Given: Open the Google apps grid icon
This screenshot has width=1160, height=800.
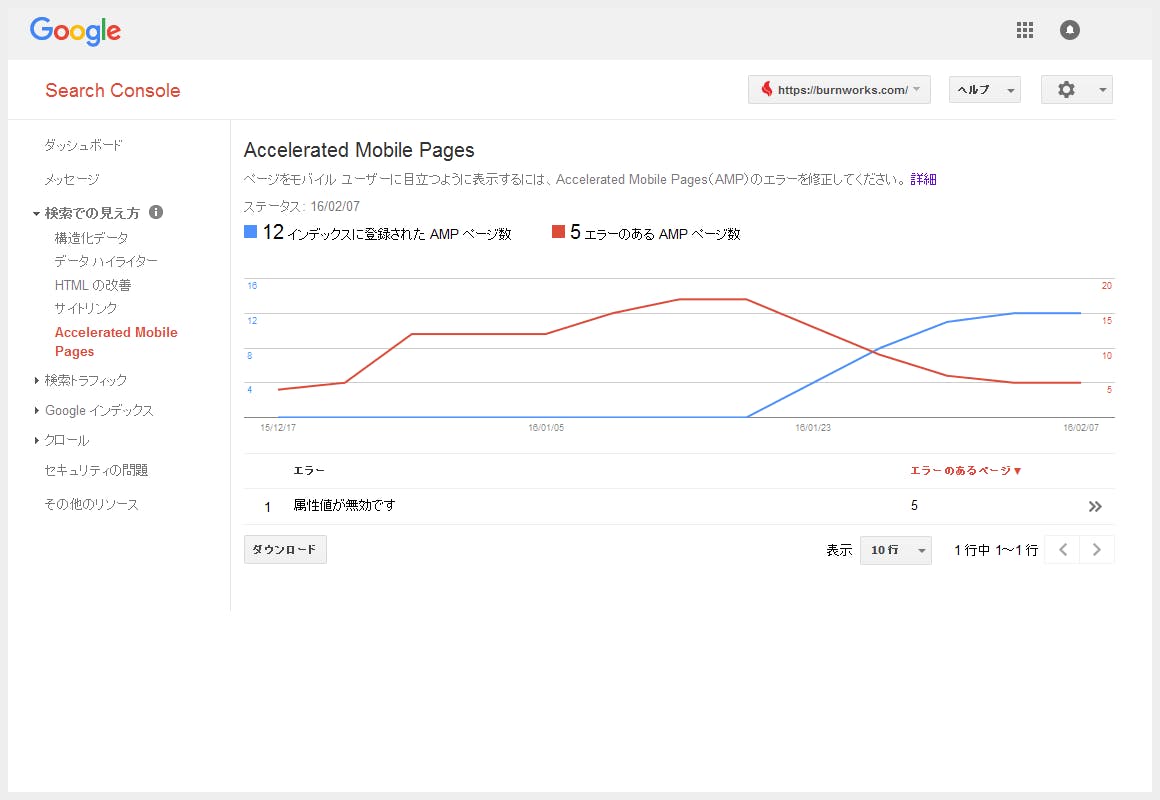Looking at the screenshot, I should [x=1024, y=30].
